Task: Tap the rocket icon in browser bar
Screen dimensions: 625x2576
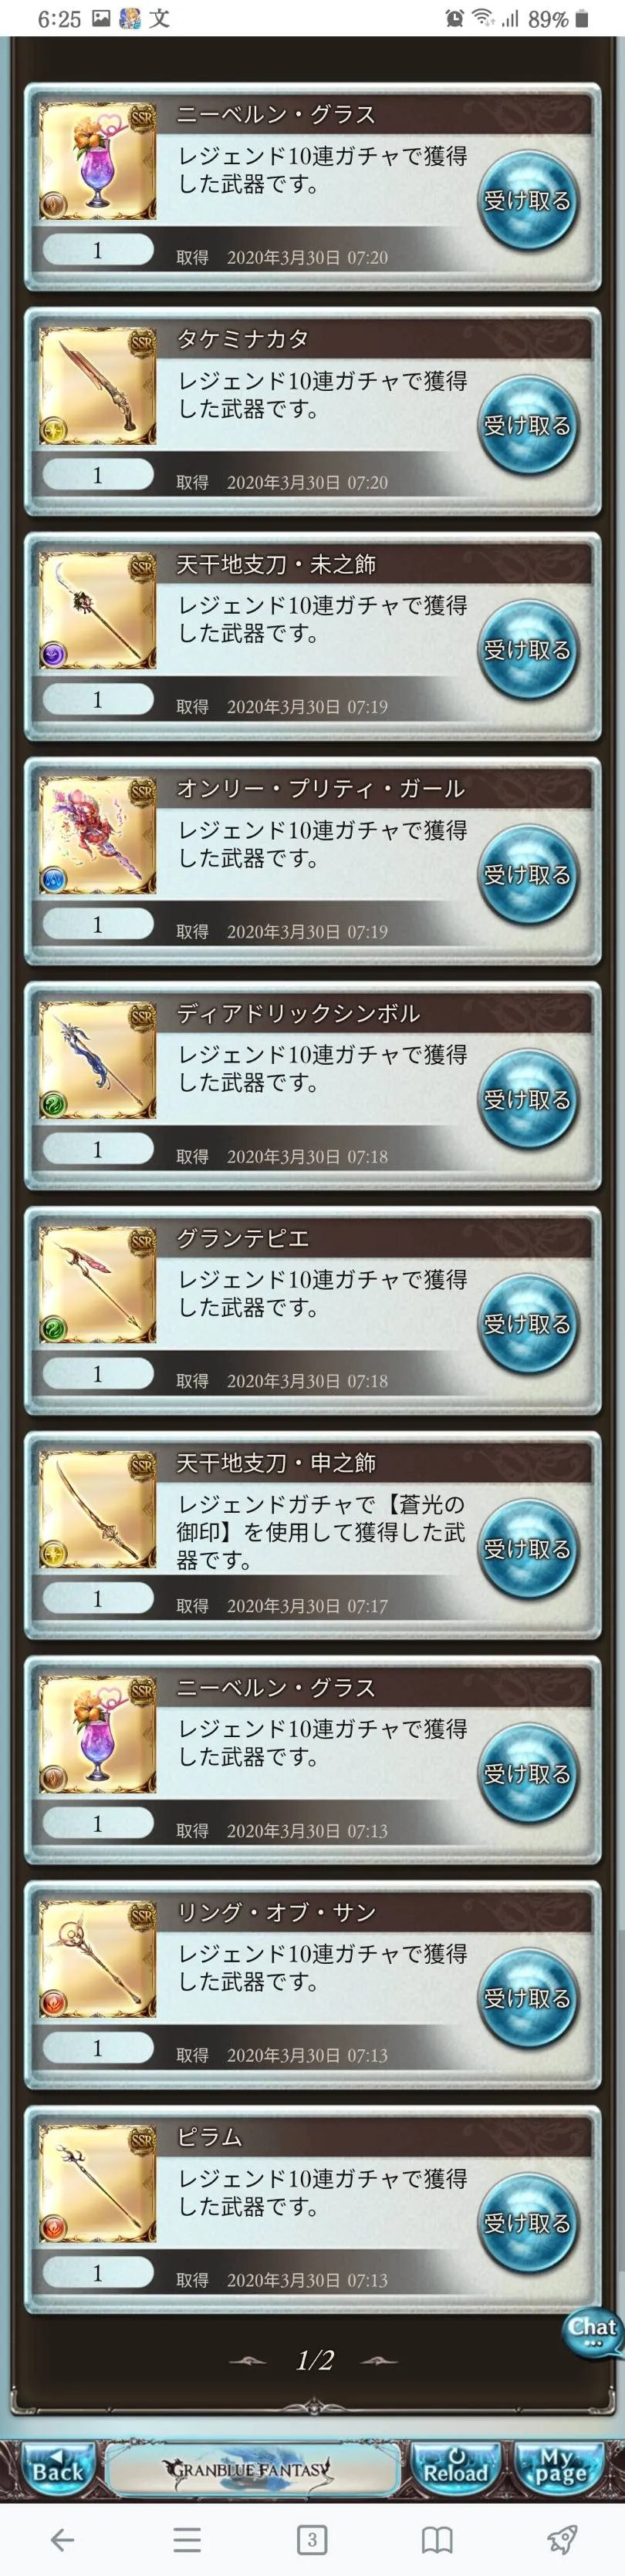Action: coord(562,2539)
